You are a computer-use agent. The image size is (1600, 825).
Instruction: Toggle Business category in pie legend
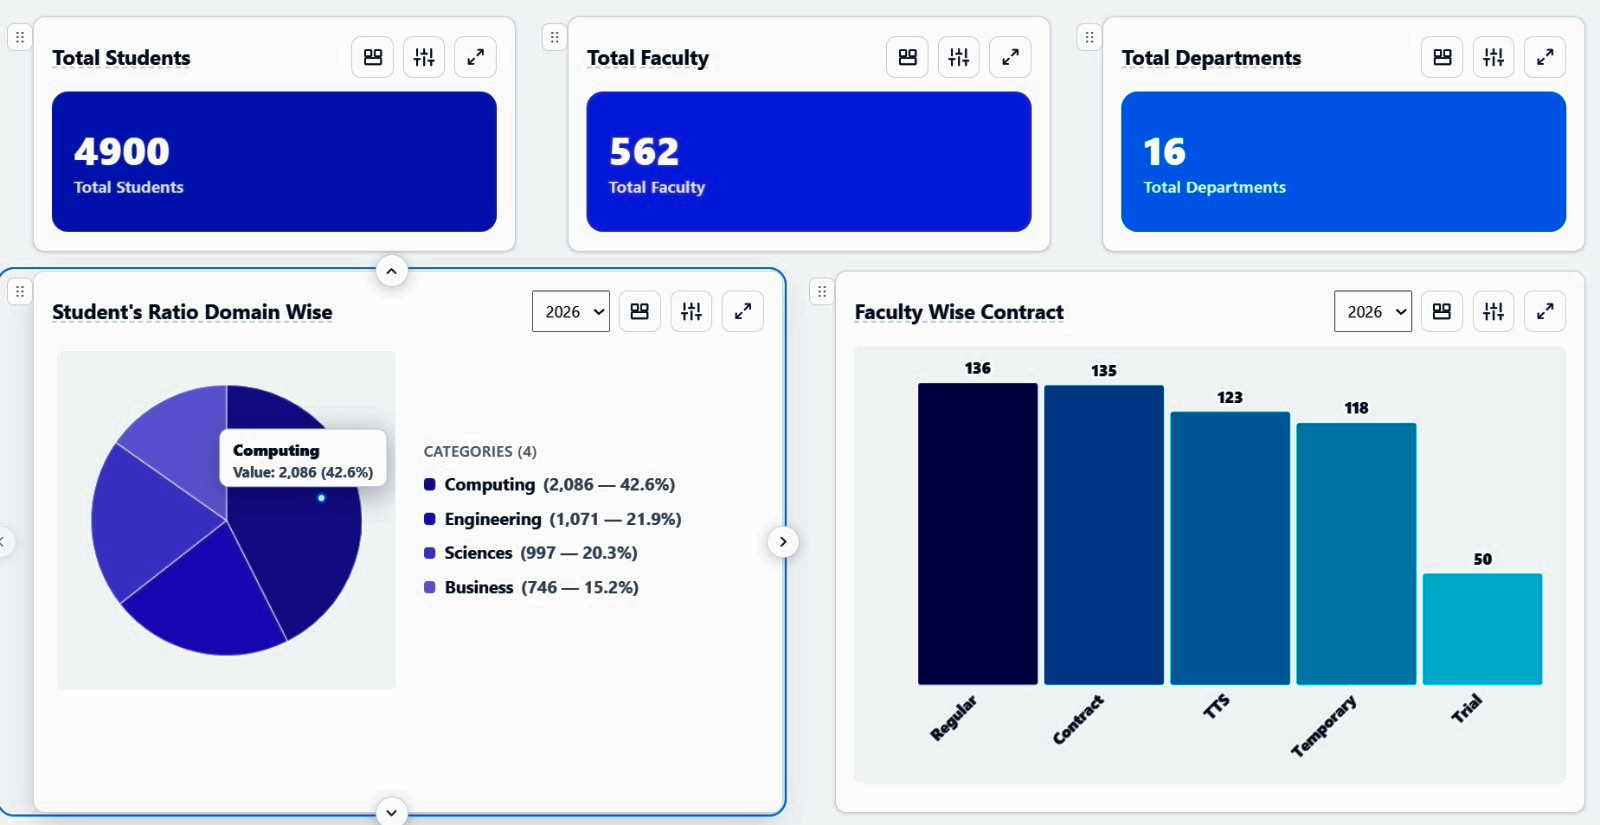pyautogui.click(x=531, y=587)
